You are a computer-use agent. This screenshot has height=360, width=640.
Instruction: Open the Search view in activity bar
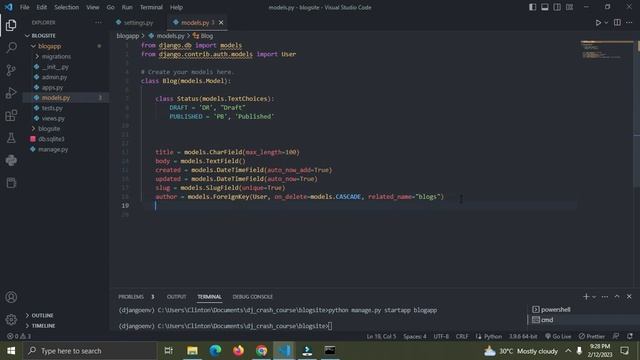(11, 48)
